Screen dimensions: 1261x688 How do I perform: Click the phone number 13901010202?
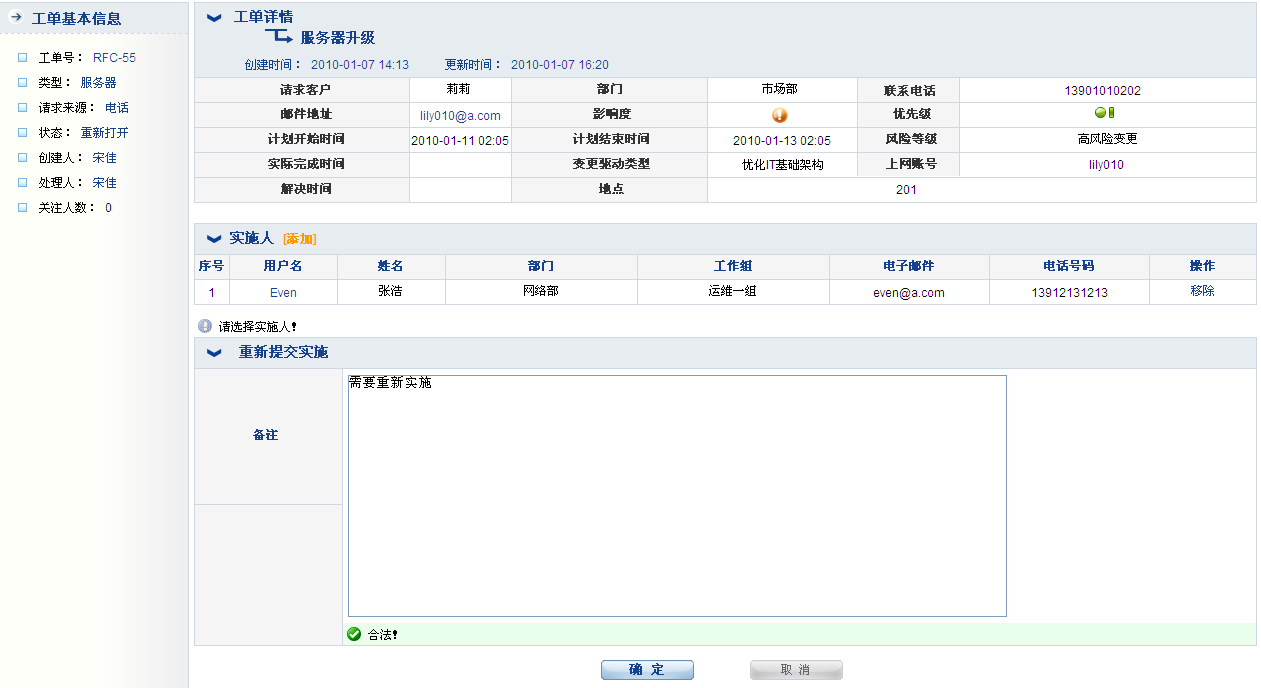(x=1102, y=91)
